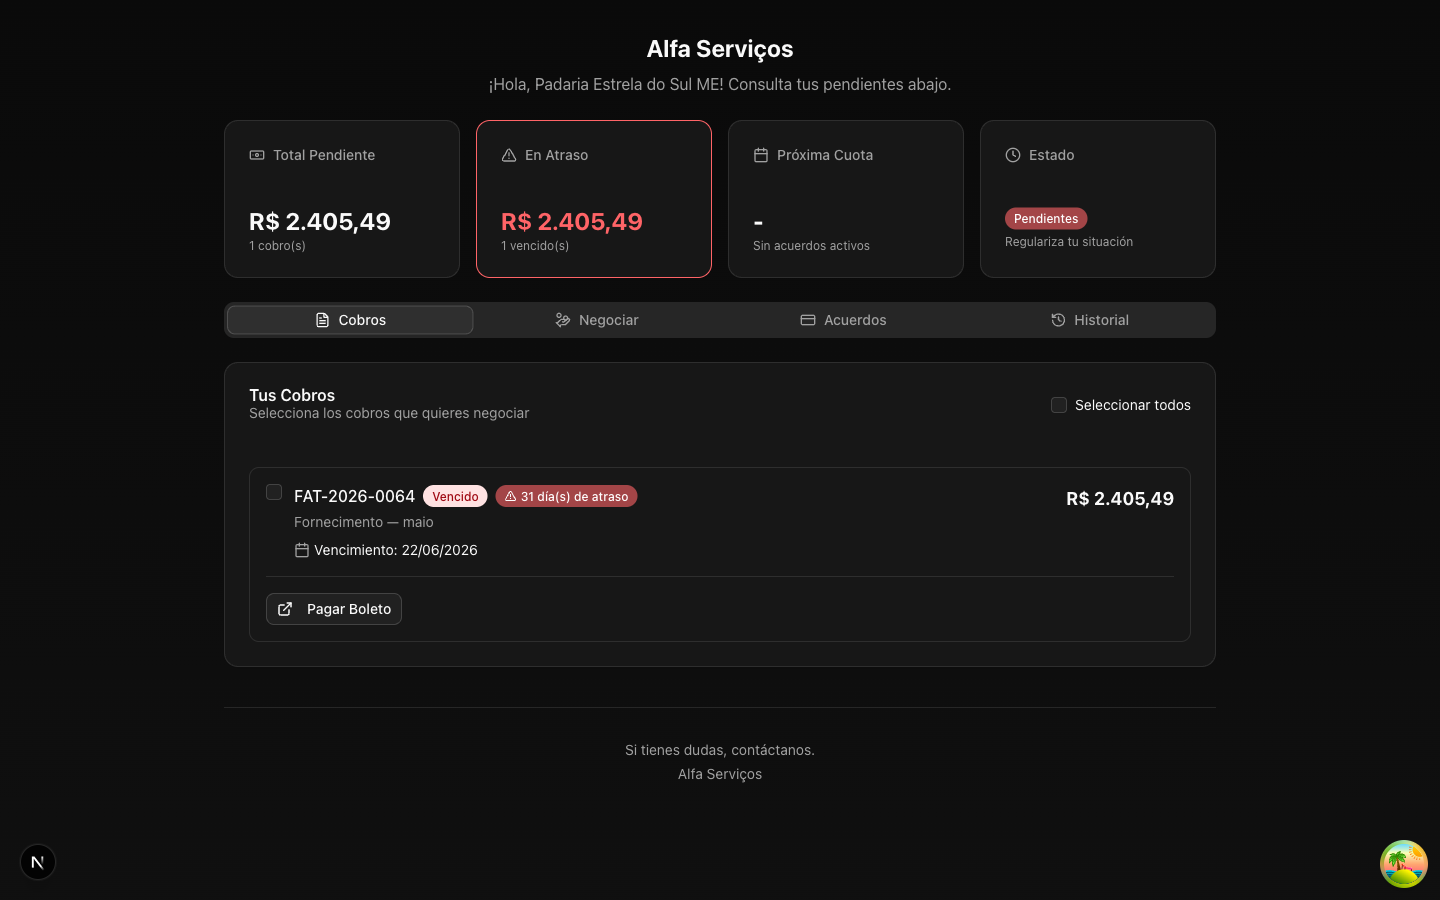Click the Pagar Boleto button
Image resolution: width=1440 pixels, height=900 pixels.
point(334,609)
